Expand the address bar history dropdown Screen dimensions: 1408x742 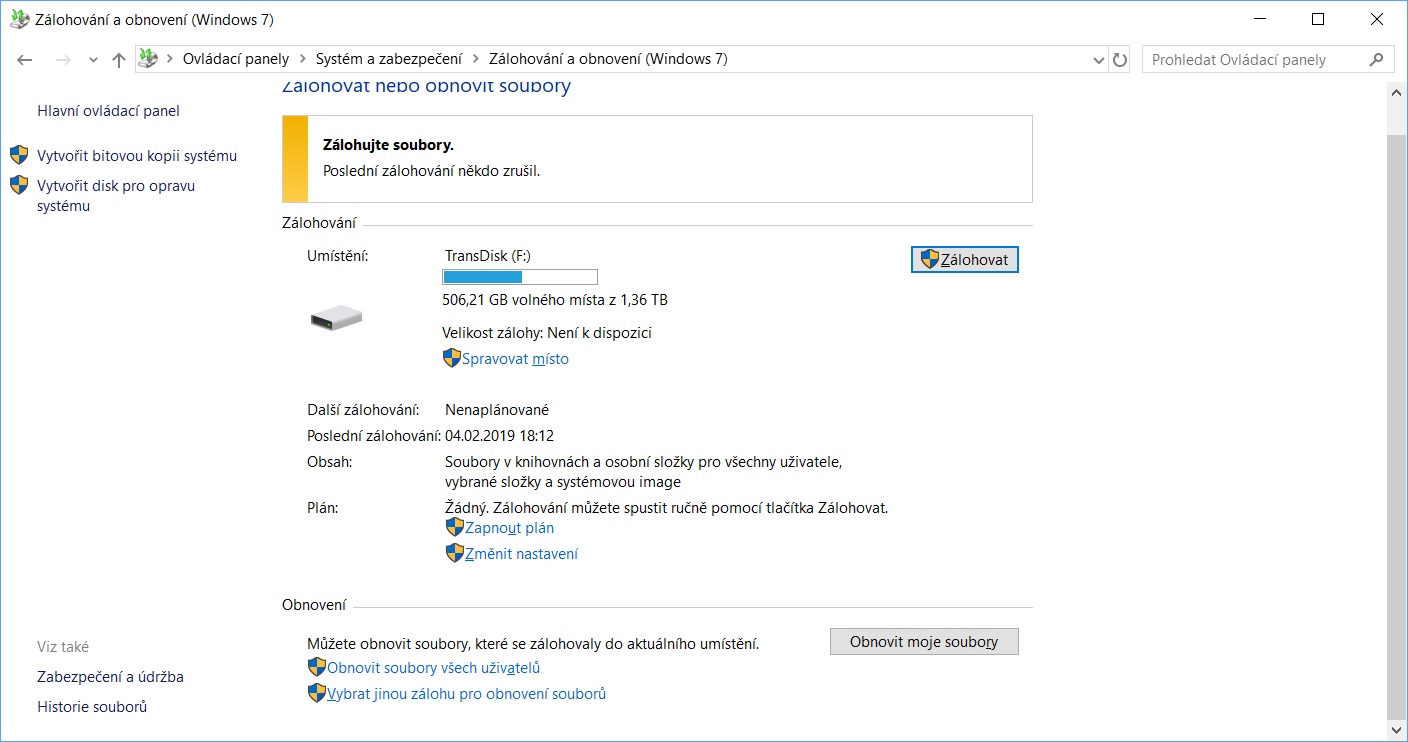(x=1100, y=60)
